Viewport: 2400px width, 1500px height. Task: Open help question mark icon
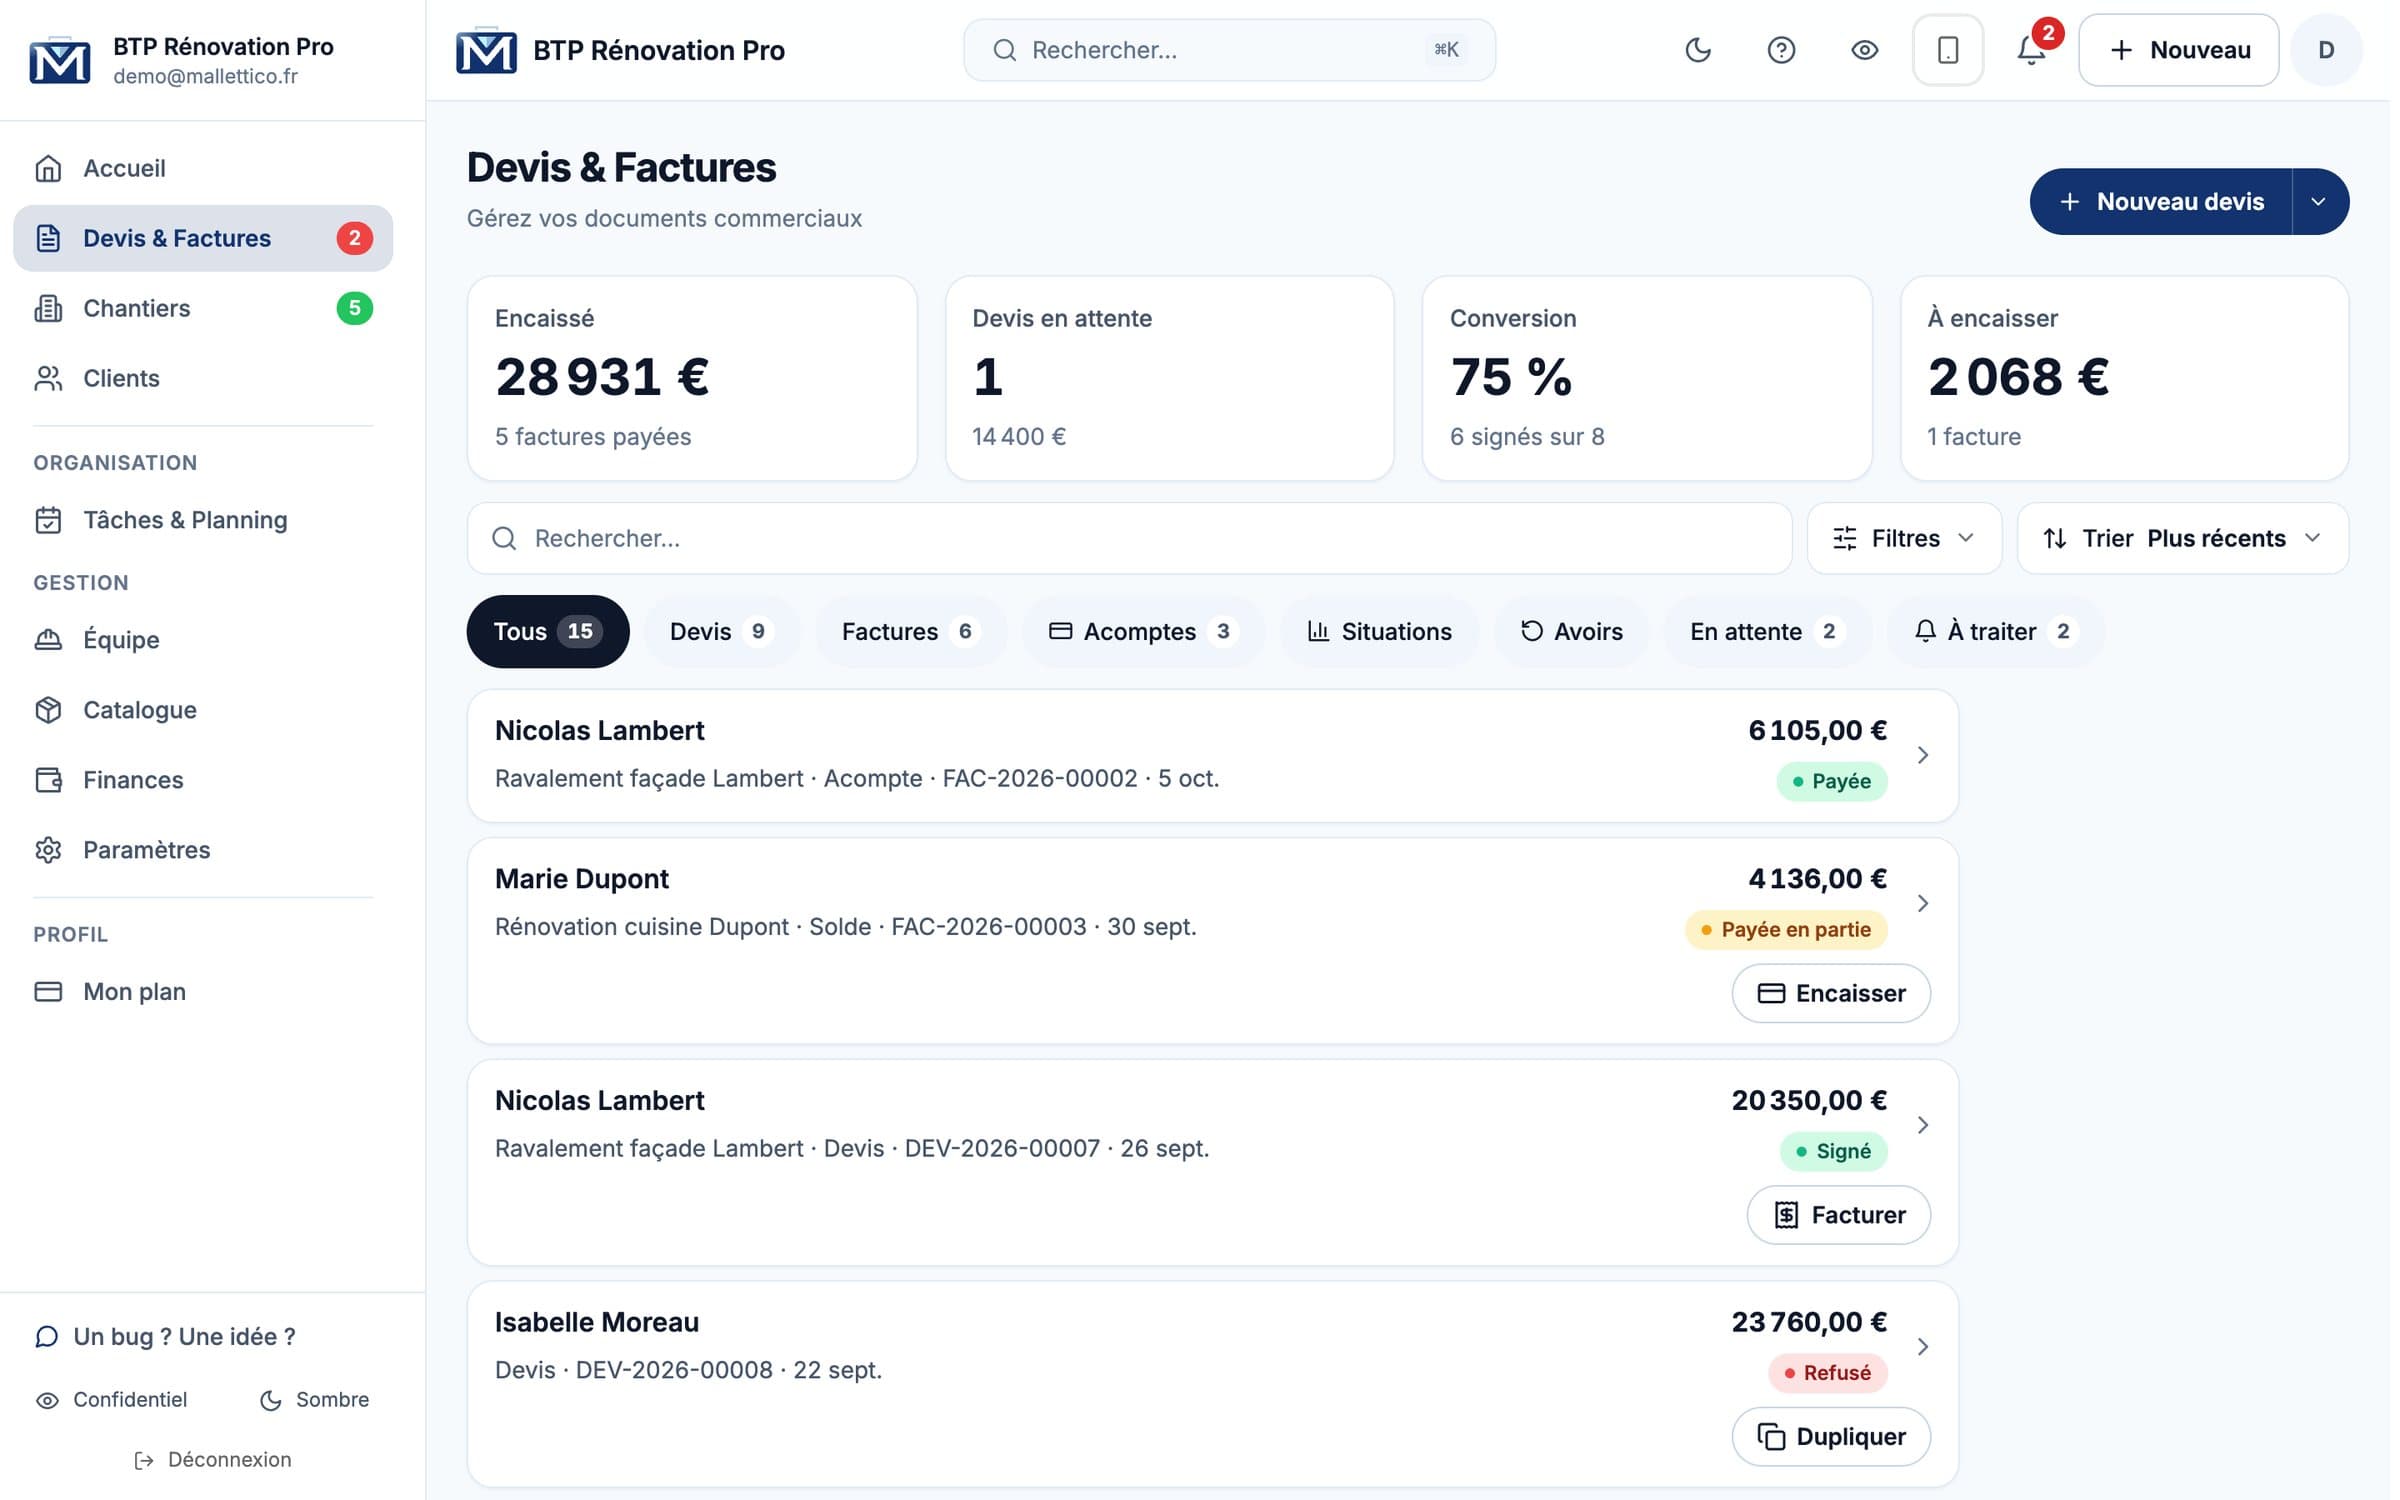(1781, 50)
